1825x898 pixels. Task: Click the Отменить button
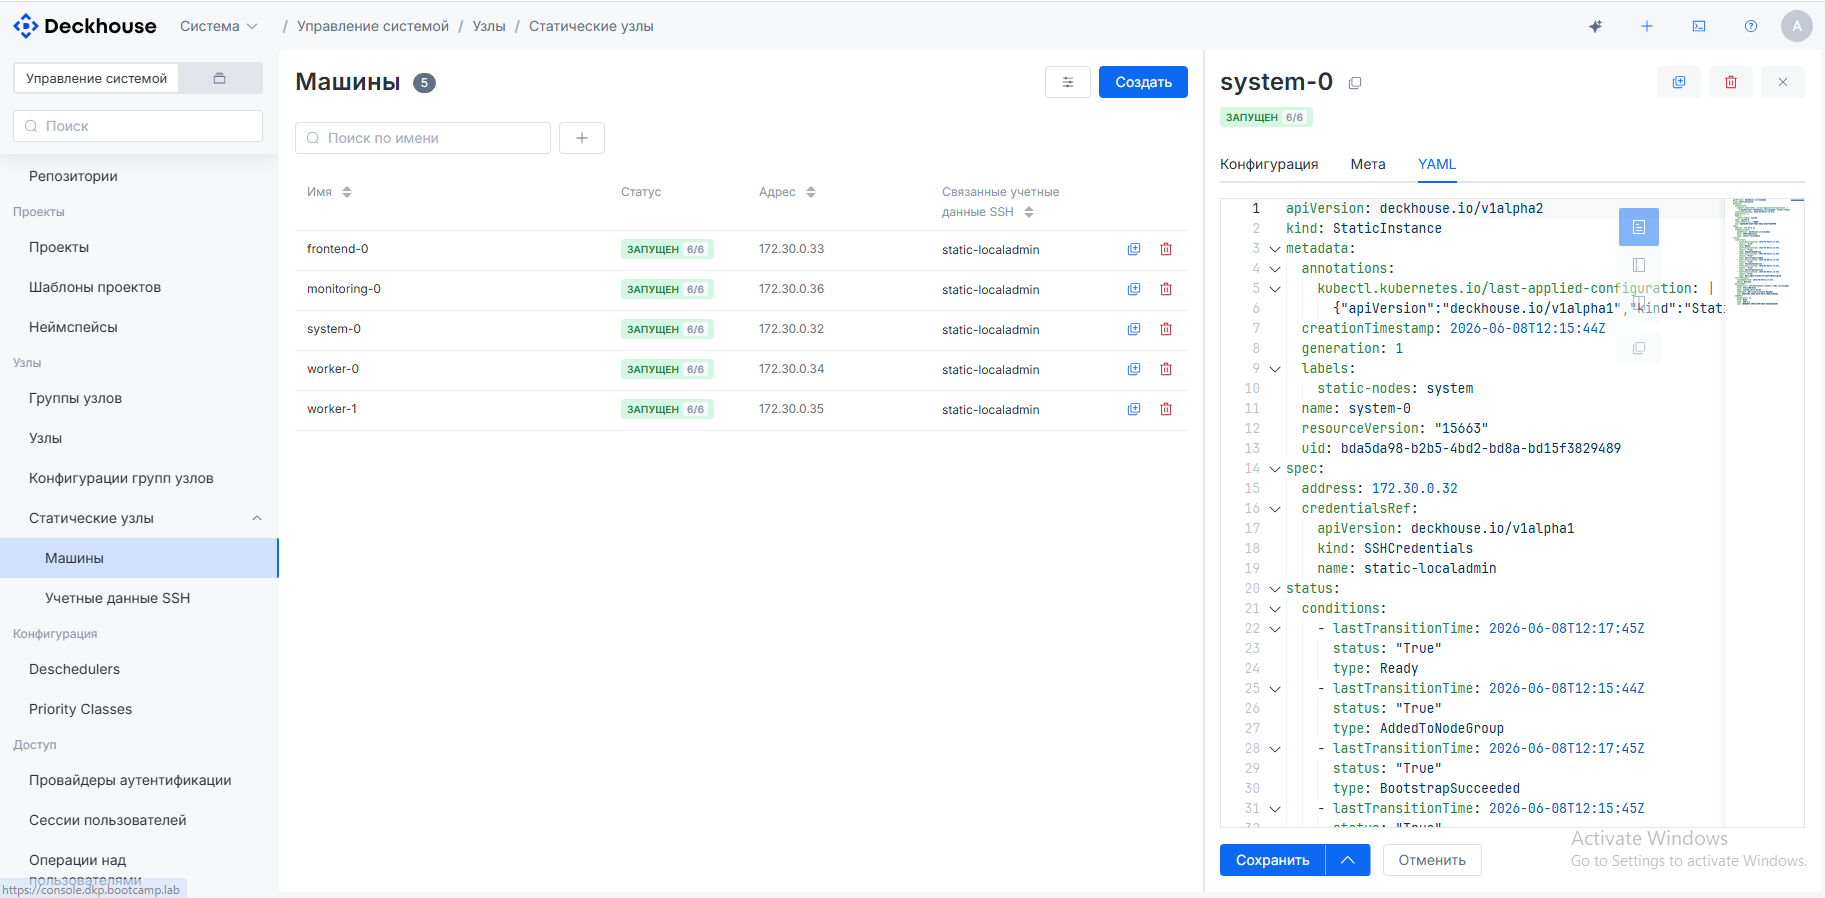[x=1432, y=860]
